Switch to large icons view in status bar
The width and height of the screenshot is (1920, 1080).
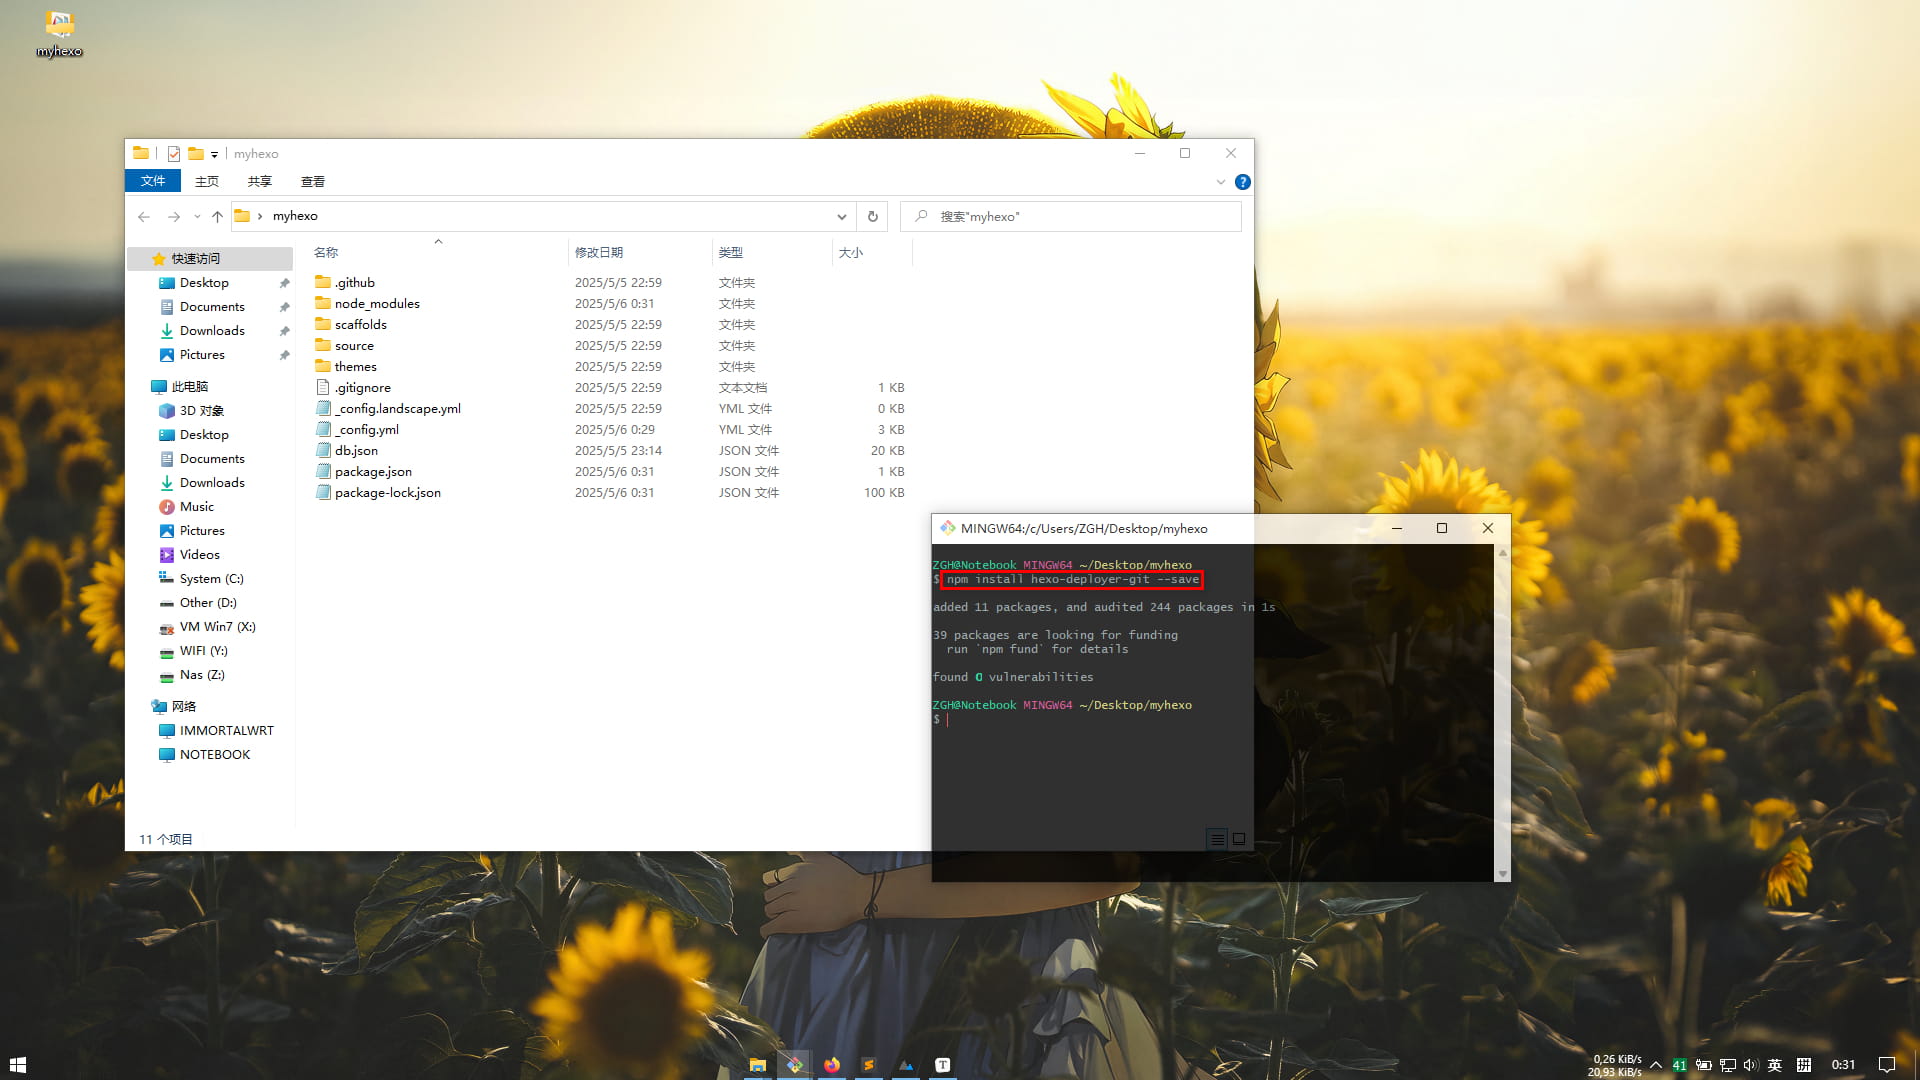[1239, 839]
